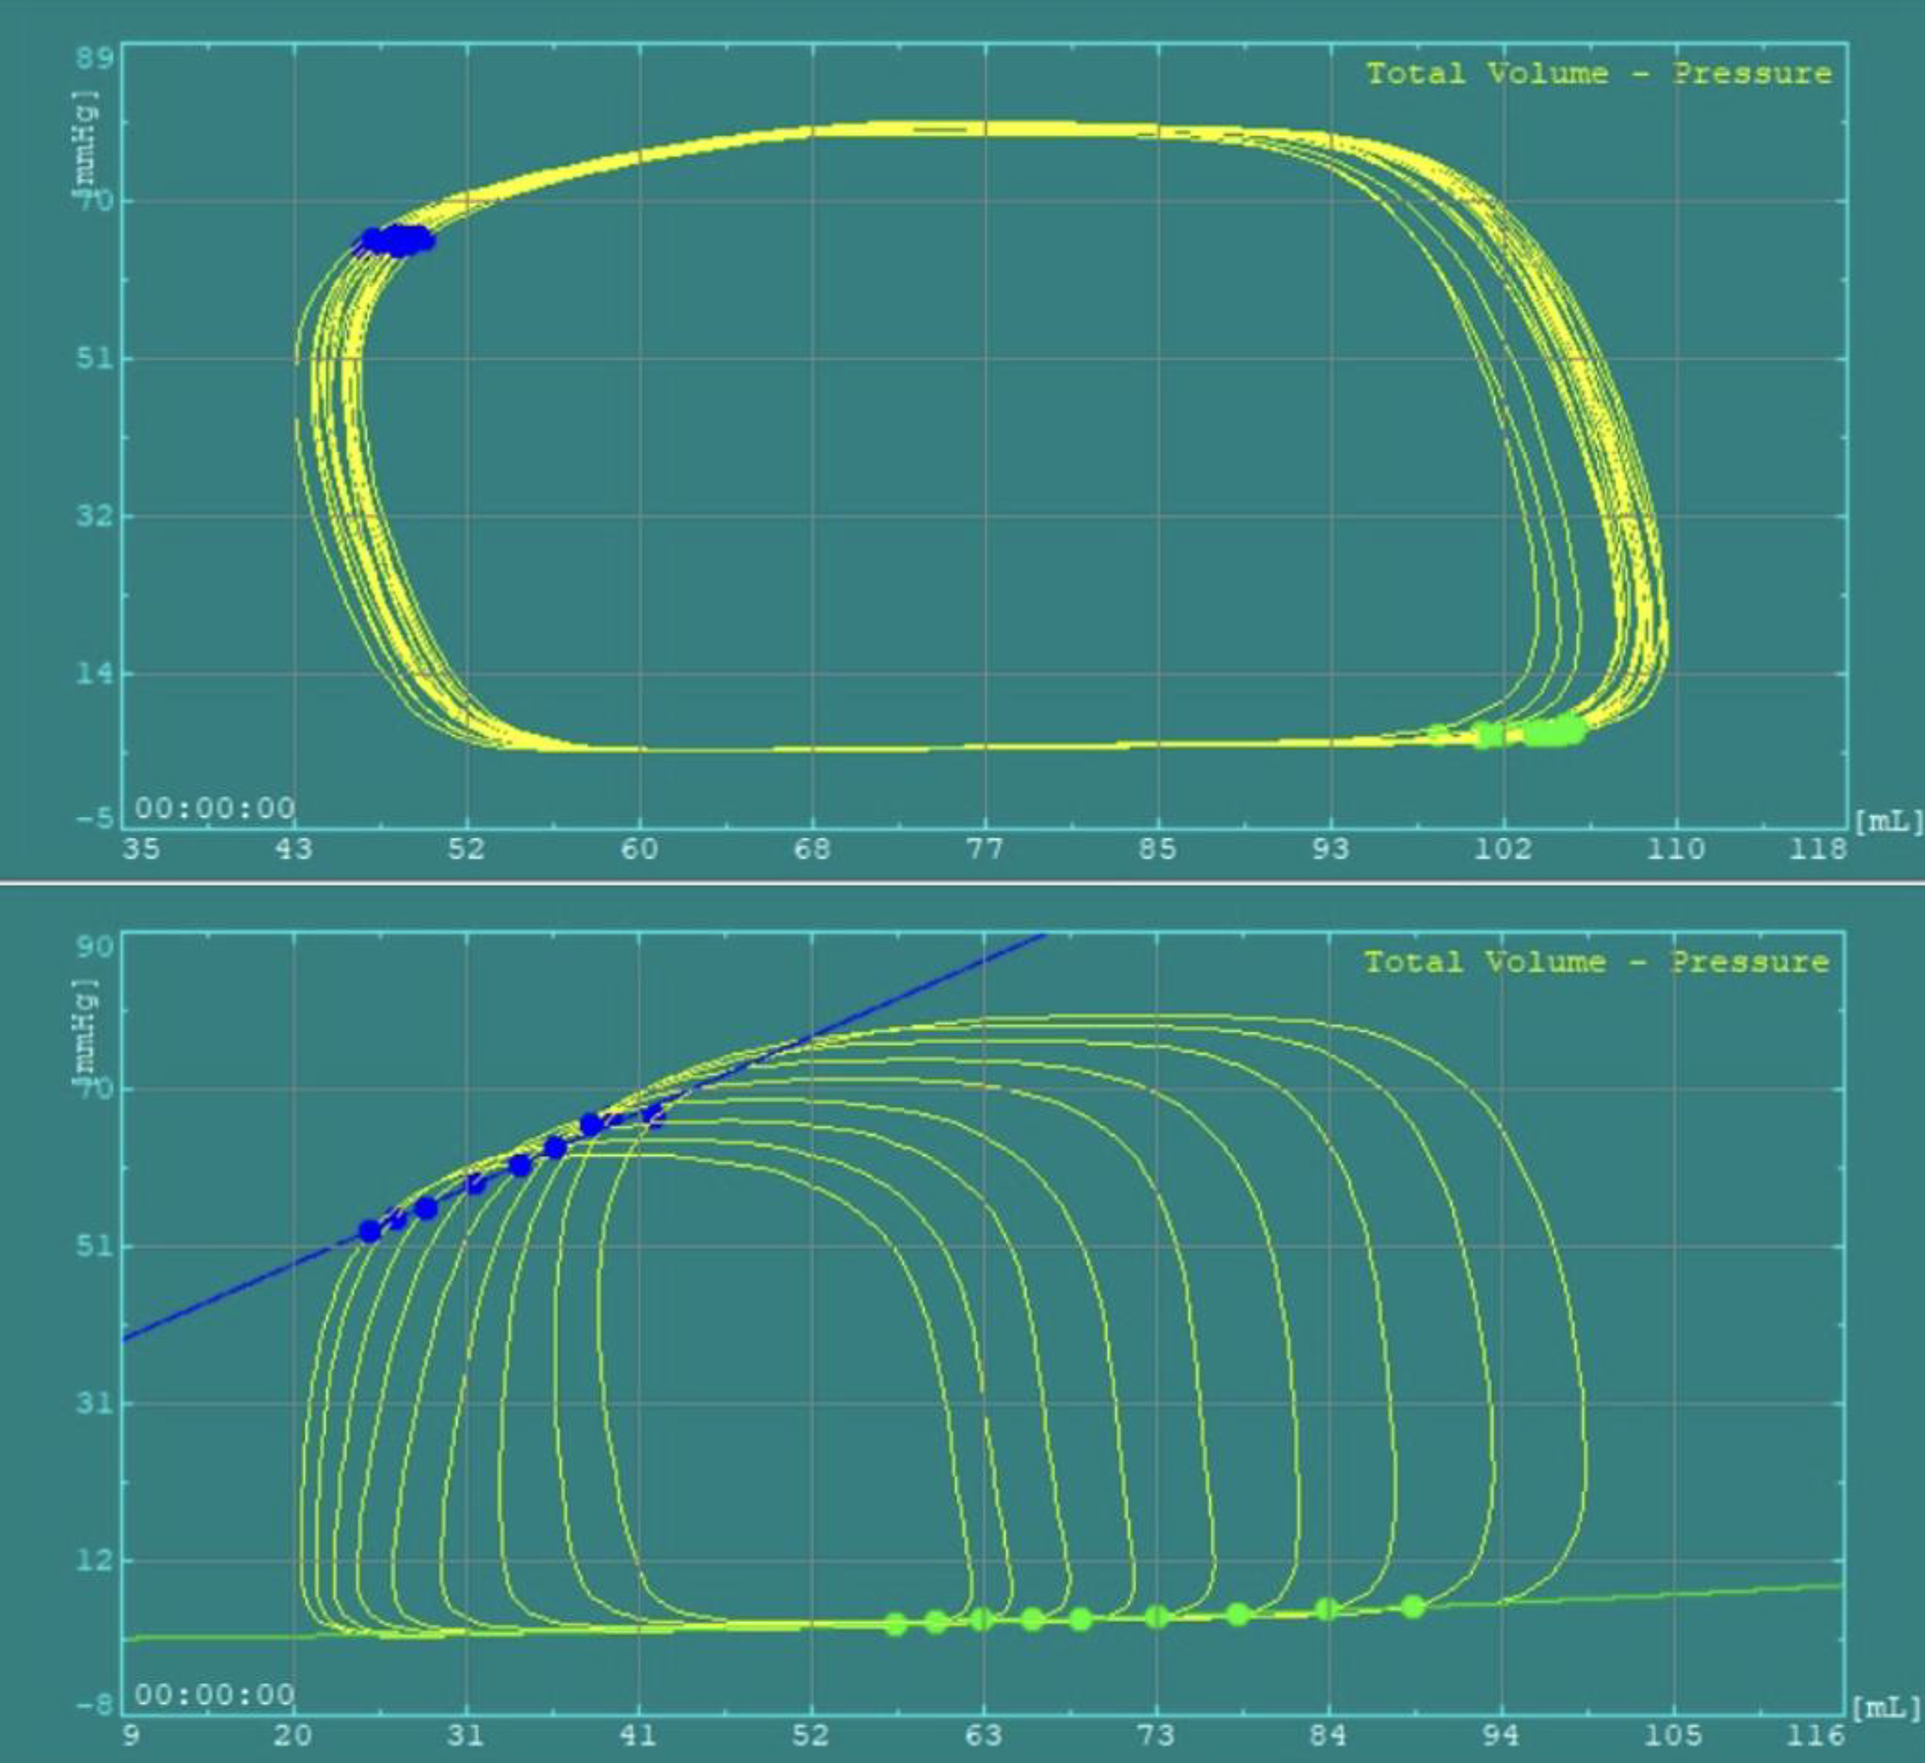The image size is (1925, 1763).
Task: Click the 00:00:00 timestamp in the top chart
Action: coord(215,807)
